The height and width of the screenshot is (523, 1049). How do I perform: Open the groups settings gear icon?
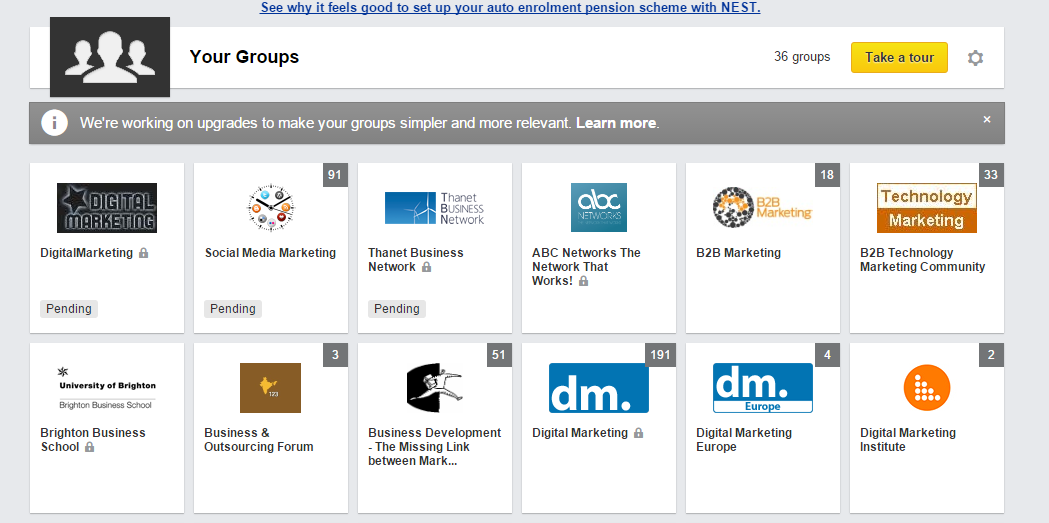(975, 58)
